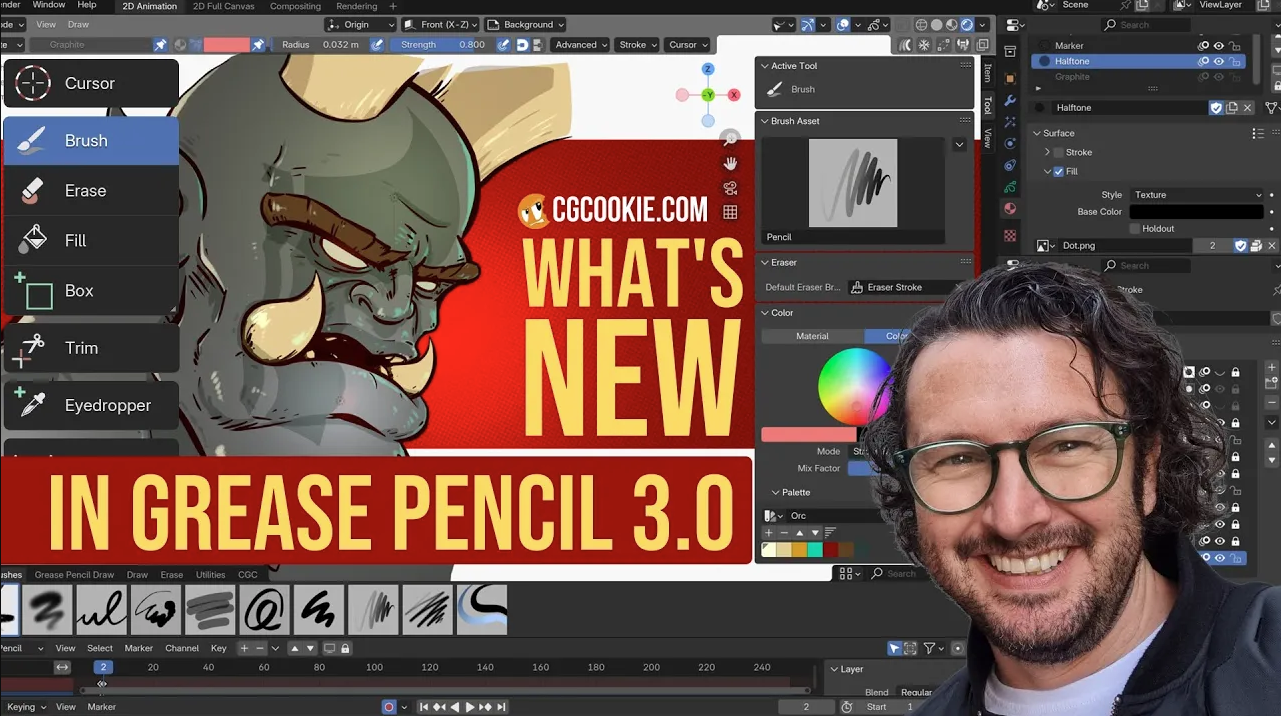
Task: Open the Advanced brush settings dropdown
Action: [579, 45]
